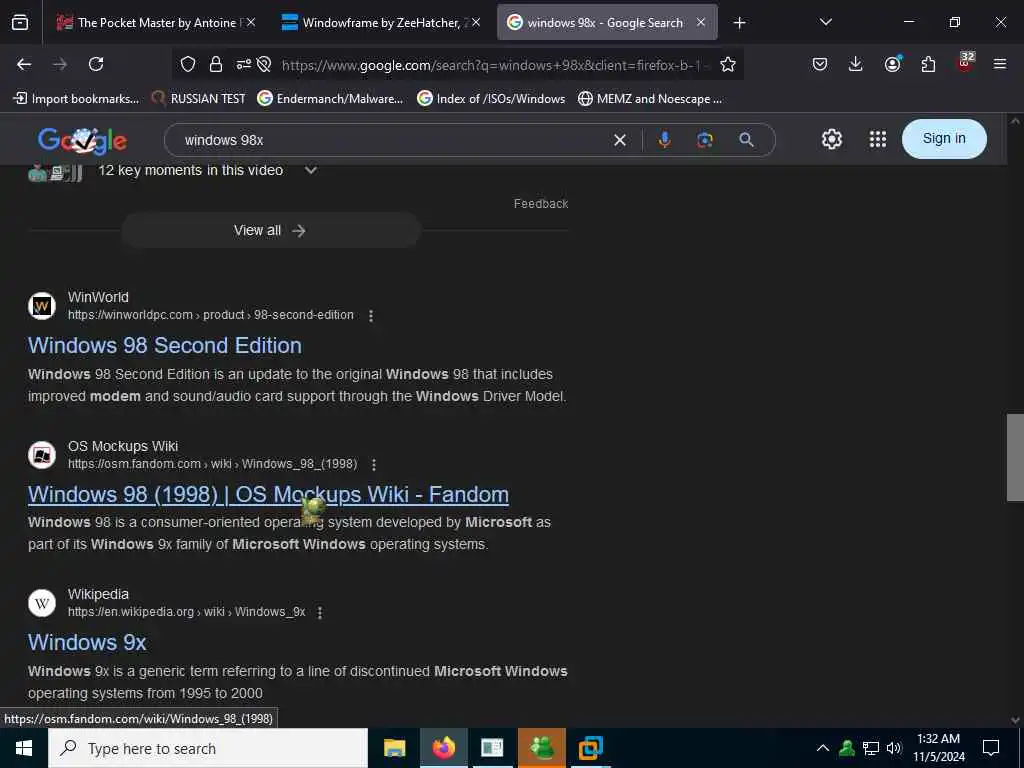
Task: Open MEMZ and Noescape bookmark
Action: [x=650, y=99]
